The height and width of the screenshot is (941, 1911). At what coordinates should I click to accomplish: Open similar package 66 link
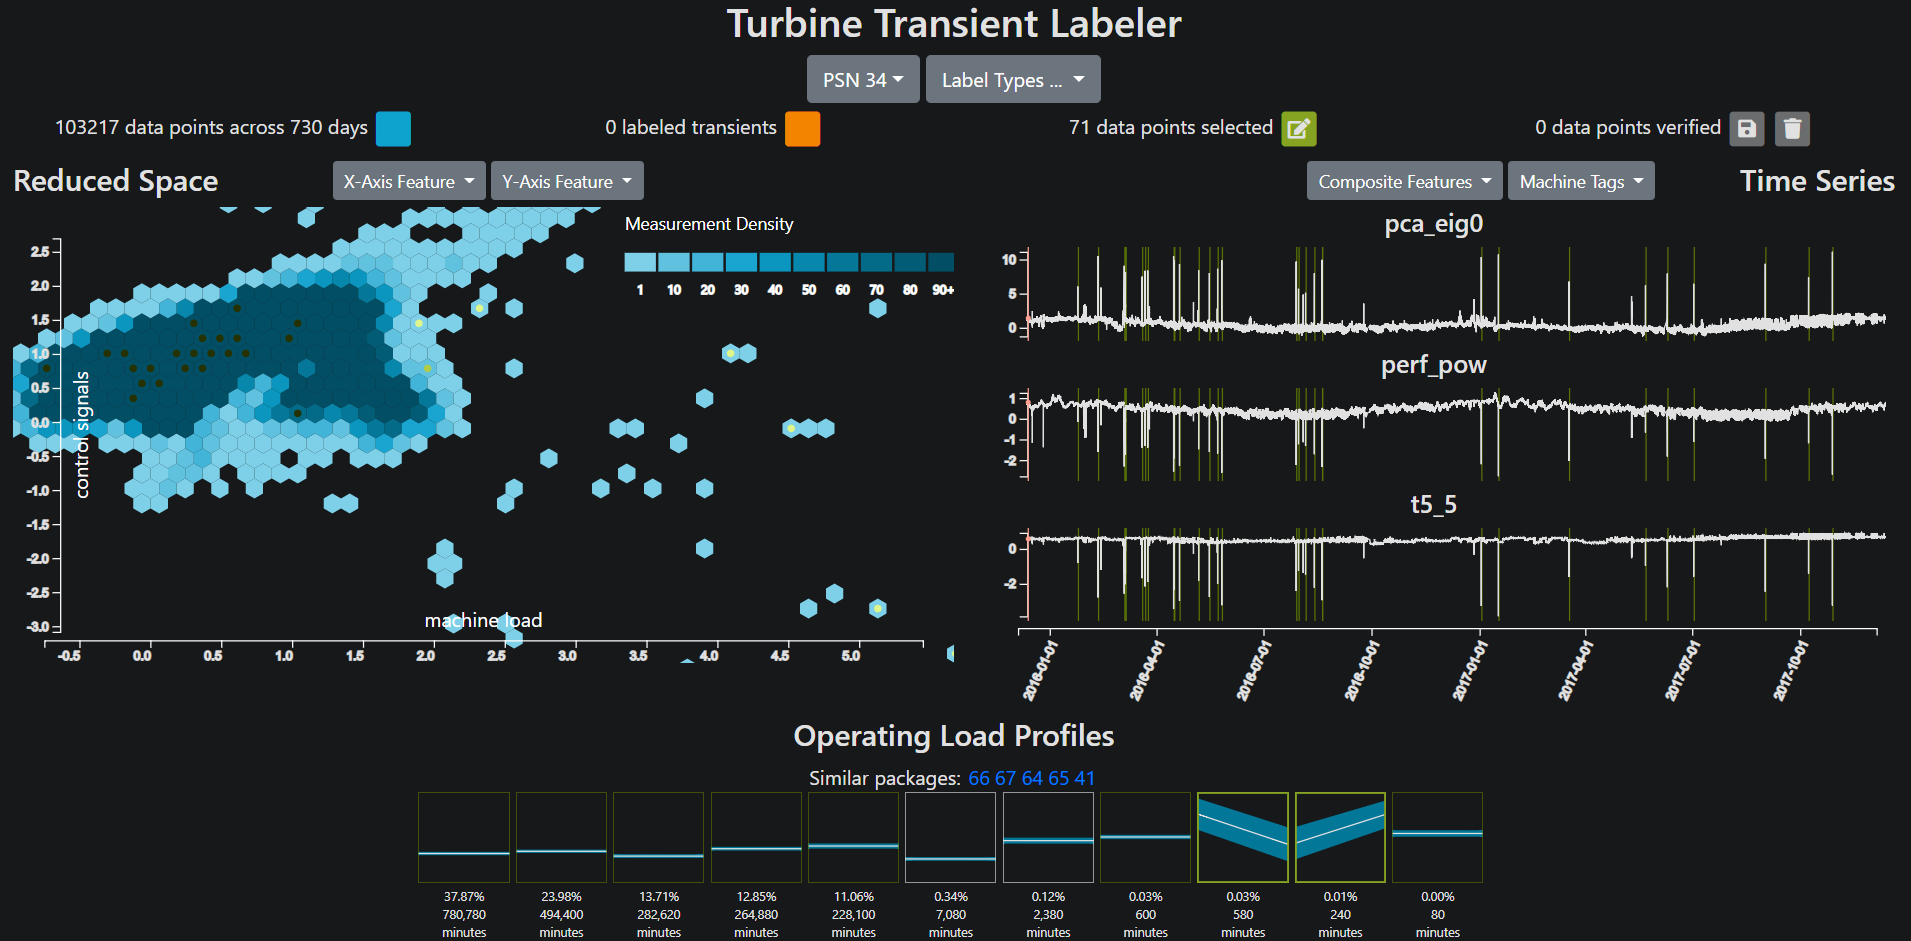pyautogui.click(x=979, y=778)
